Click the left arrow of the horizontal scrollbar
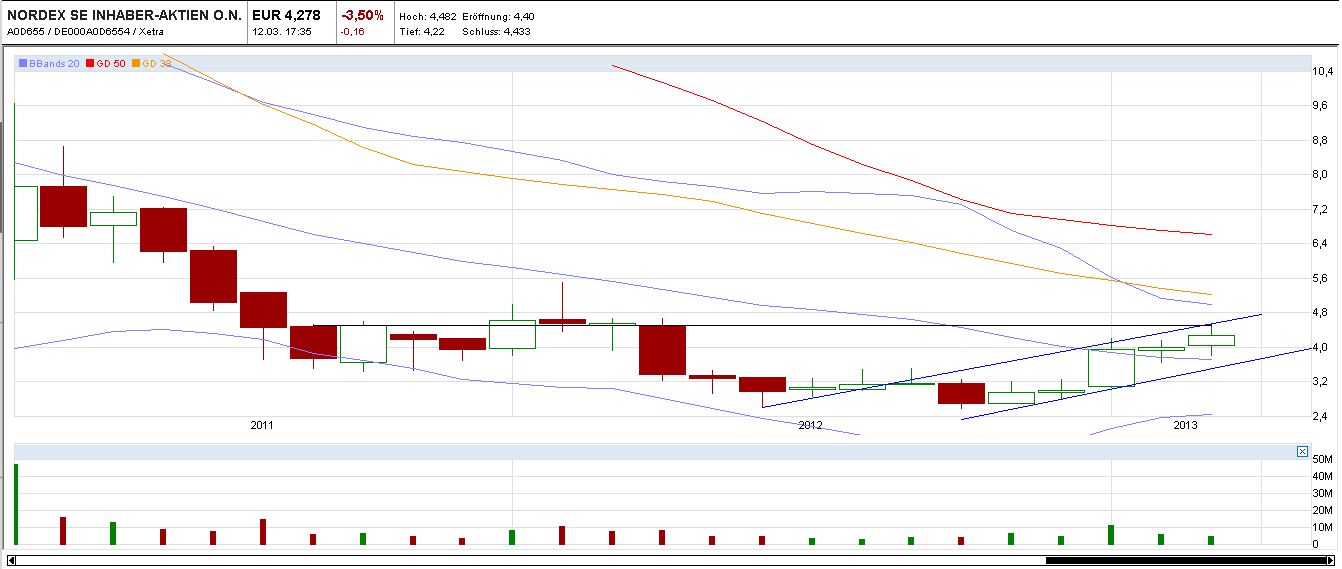The image size is (1342, 569). [10, 560]
